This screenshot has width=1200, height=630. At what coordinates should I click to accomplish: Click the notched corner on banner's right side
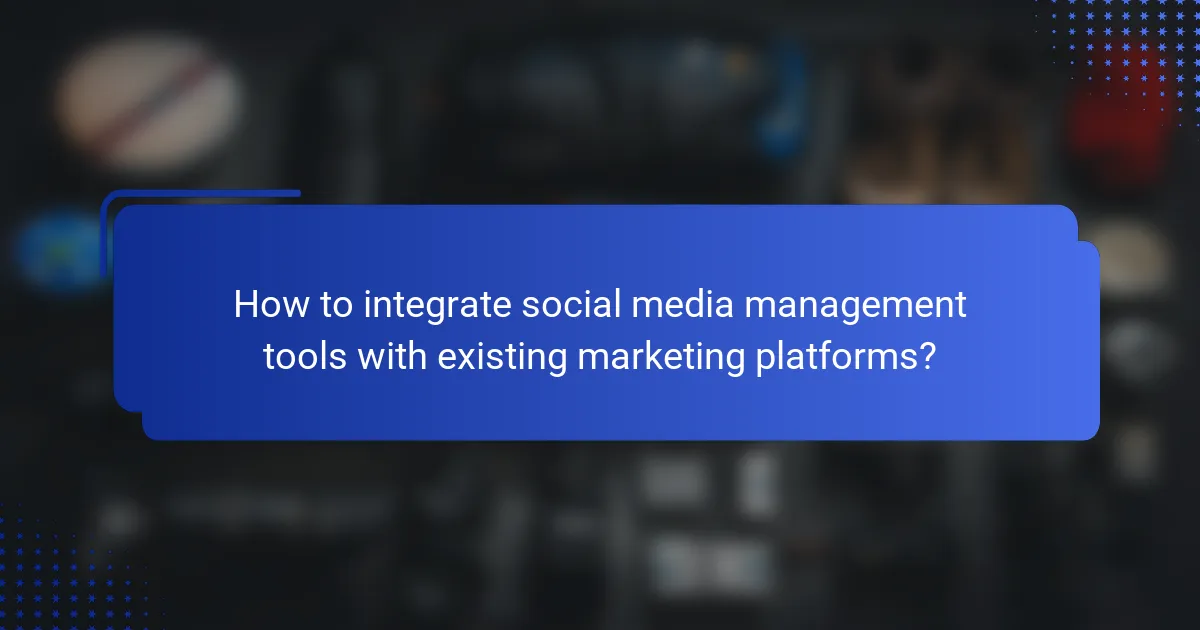tap(1080, 240)
